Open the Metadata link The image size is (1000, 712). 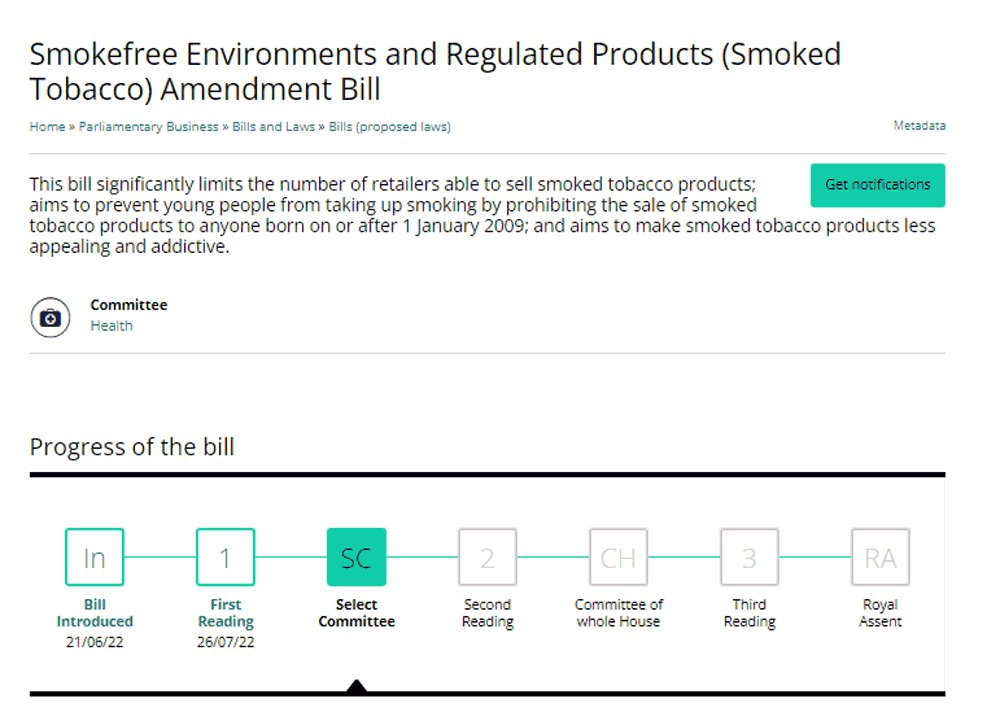(x=919, y=126)
